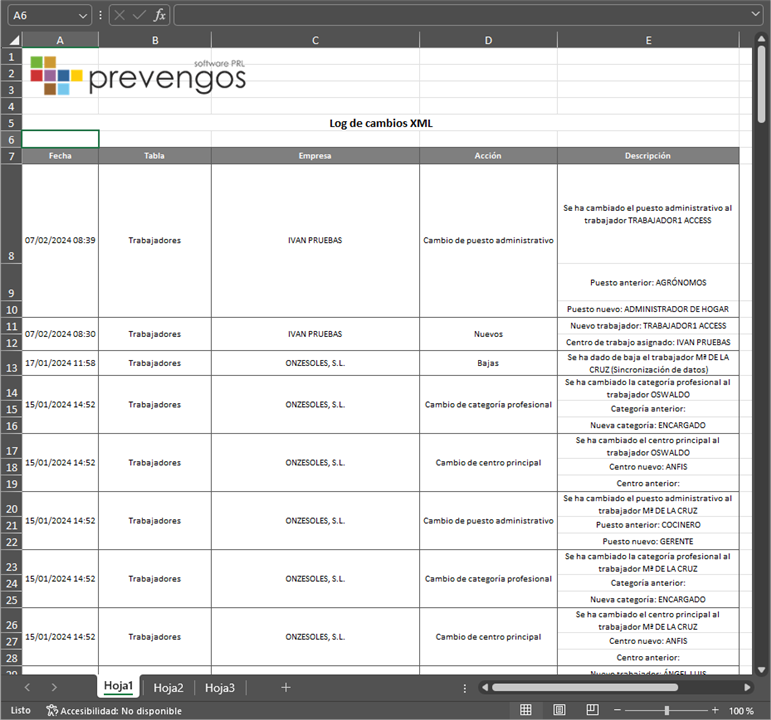Screen dimensions: 771x720
Task: Open the Hoja3 sheet tab
Action: coord(220,687)
